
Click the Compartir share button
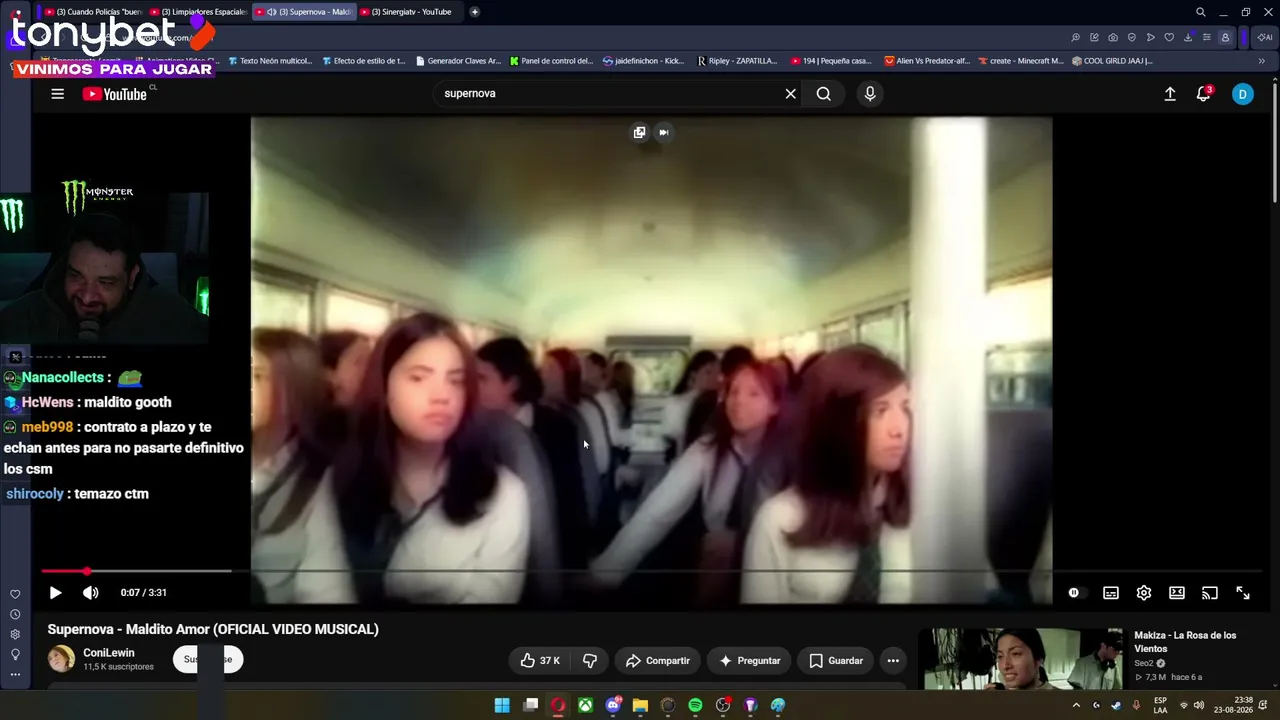658,661
